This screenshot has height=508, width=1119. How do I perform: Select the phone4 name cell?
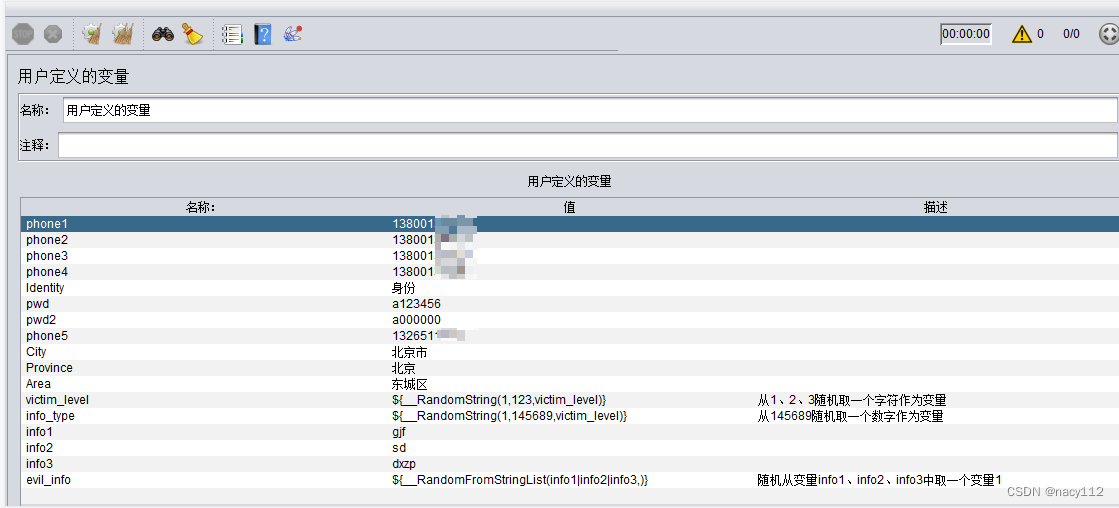click(203, 272)
